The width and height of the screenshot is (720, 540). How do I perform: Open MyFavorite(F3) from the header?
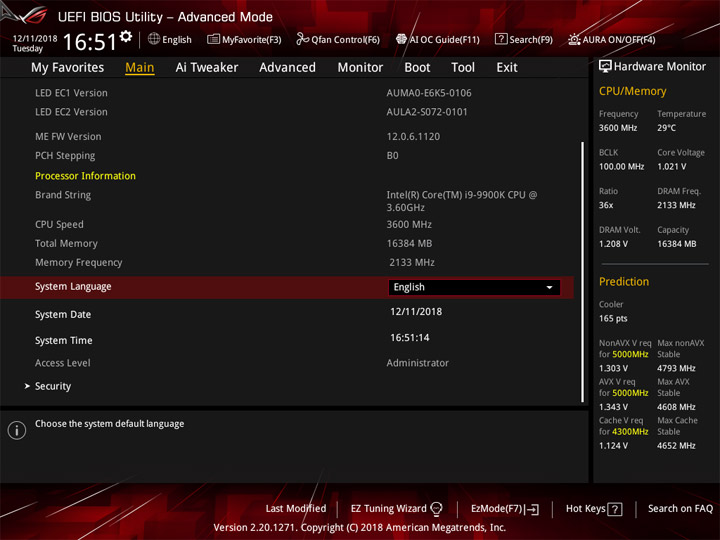point(244,39)
